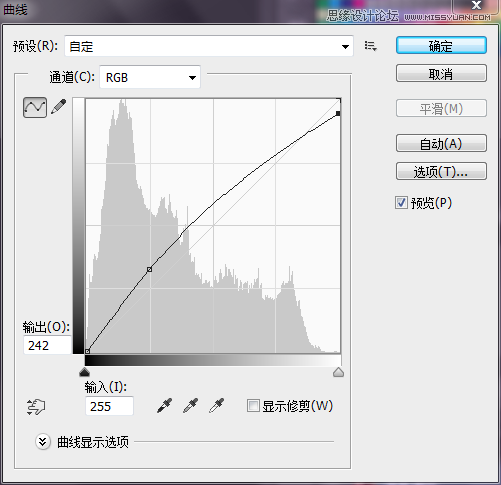The image size is (501, 485).
Task: Click the 自动(A) auto button
Action: tap(441, 143)
